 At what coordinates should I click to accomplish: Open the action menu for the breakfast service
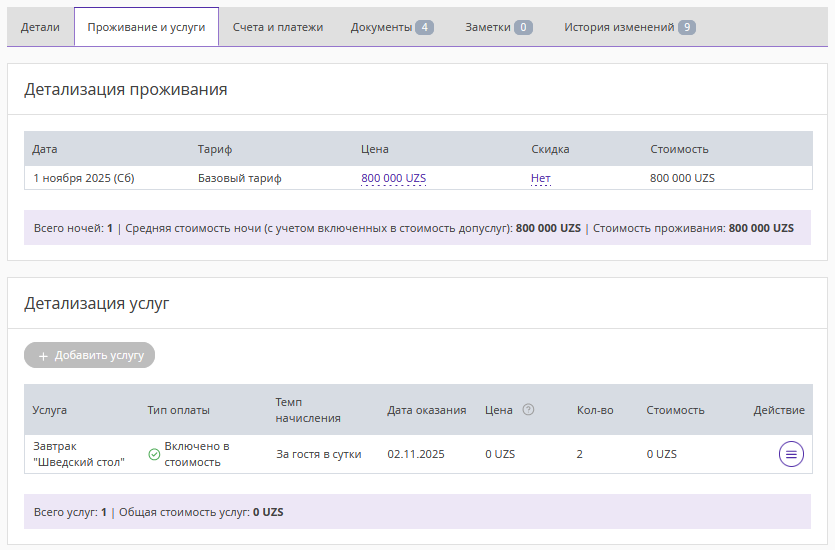(791, 454)
